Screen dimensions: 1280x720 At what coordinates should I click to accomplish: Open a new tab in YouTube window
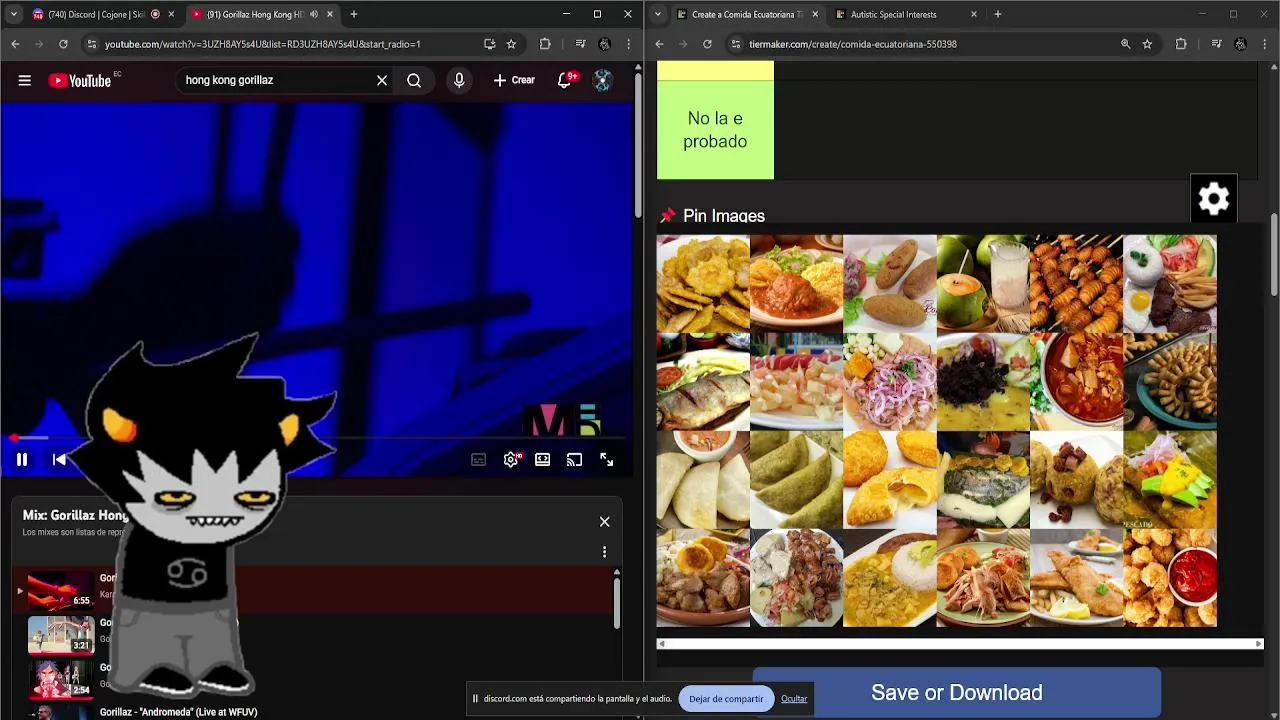pos(353,14)
